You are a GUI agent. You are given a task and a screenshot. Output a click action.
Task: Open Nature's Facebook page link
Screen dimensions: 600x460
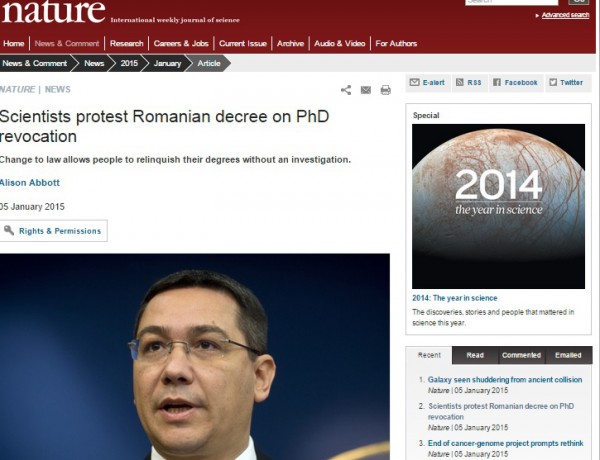(x=516, y=83)
